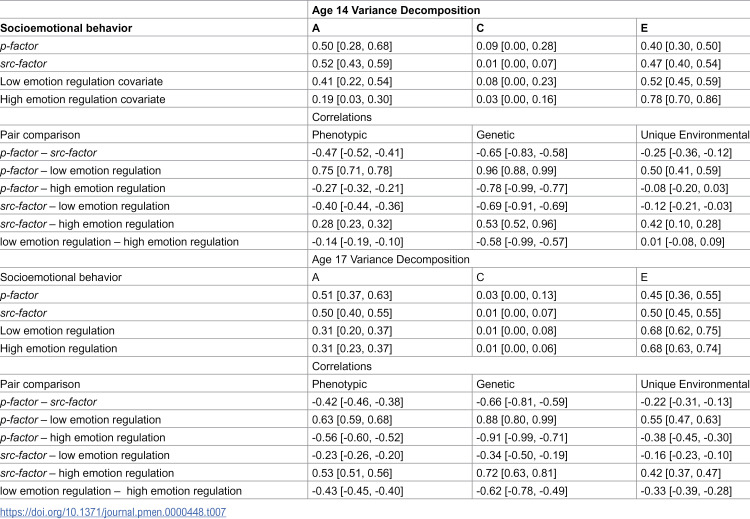Click Age 14 src-factor E value 0.47
750x519 pixels.
(680, 64)
